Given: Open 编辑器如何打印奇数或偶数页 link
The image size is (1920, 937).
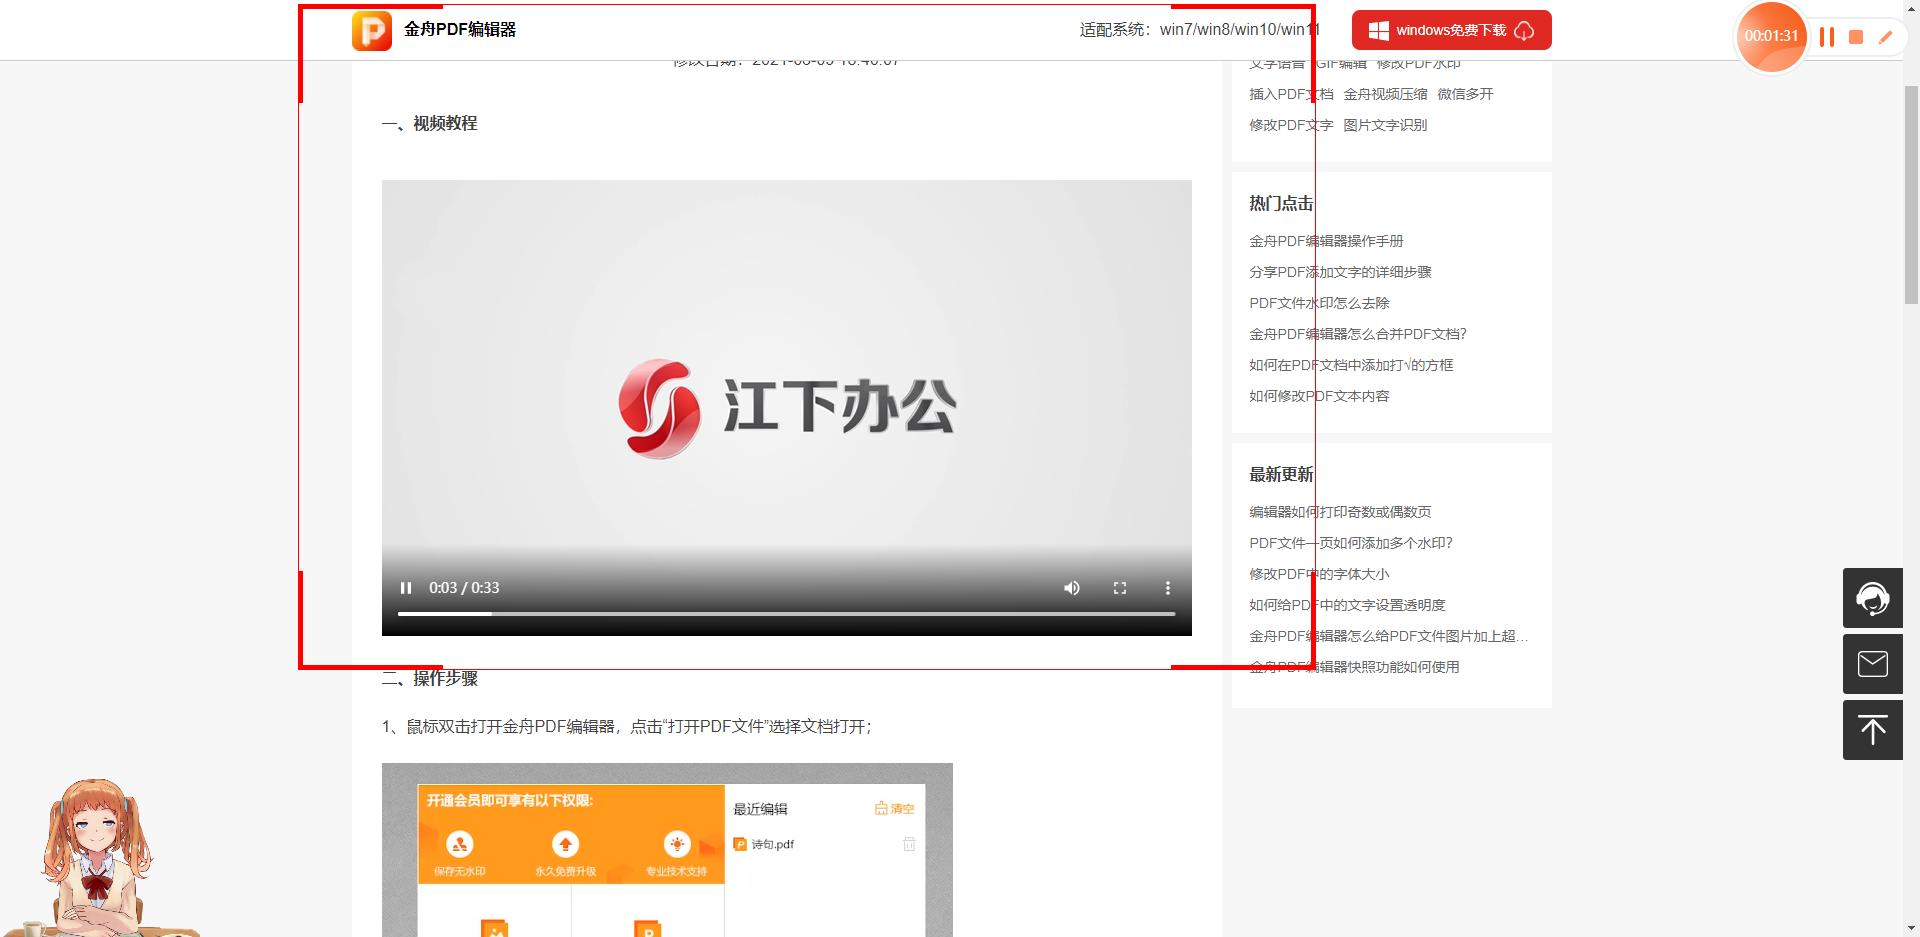Looking at the screenshot, I should click(1339, 511).
